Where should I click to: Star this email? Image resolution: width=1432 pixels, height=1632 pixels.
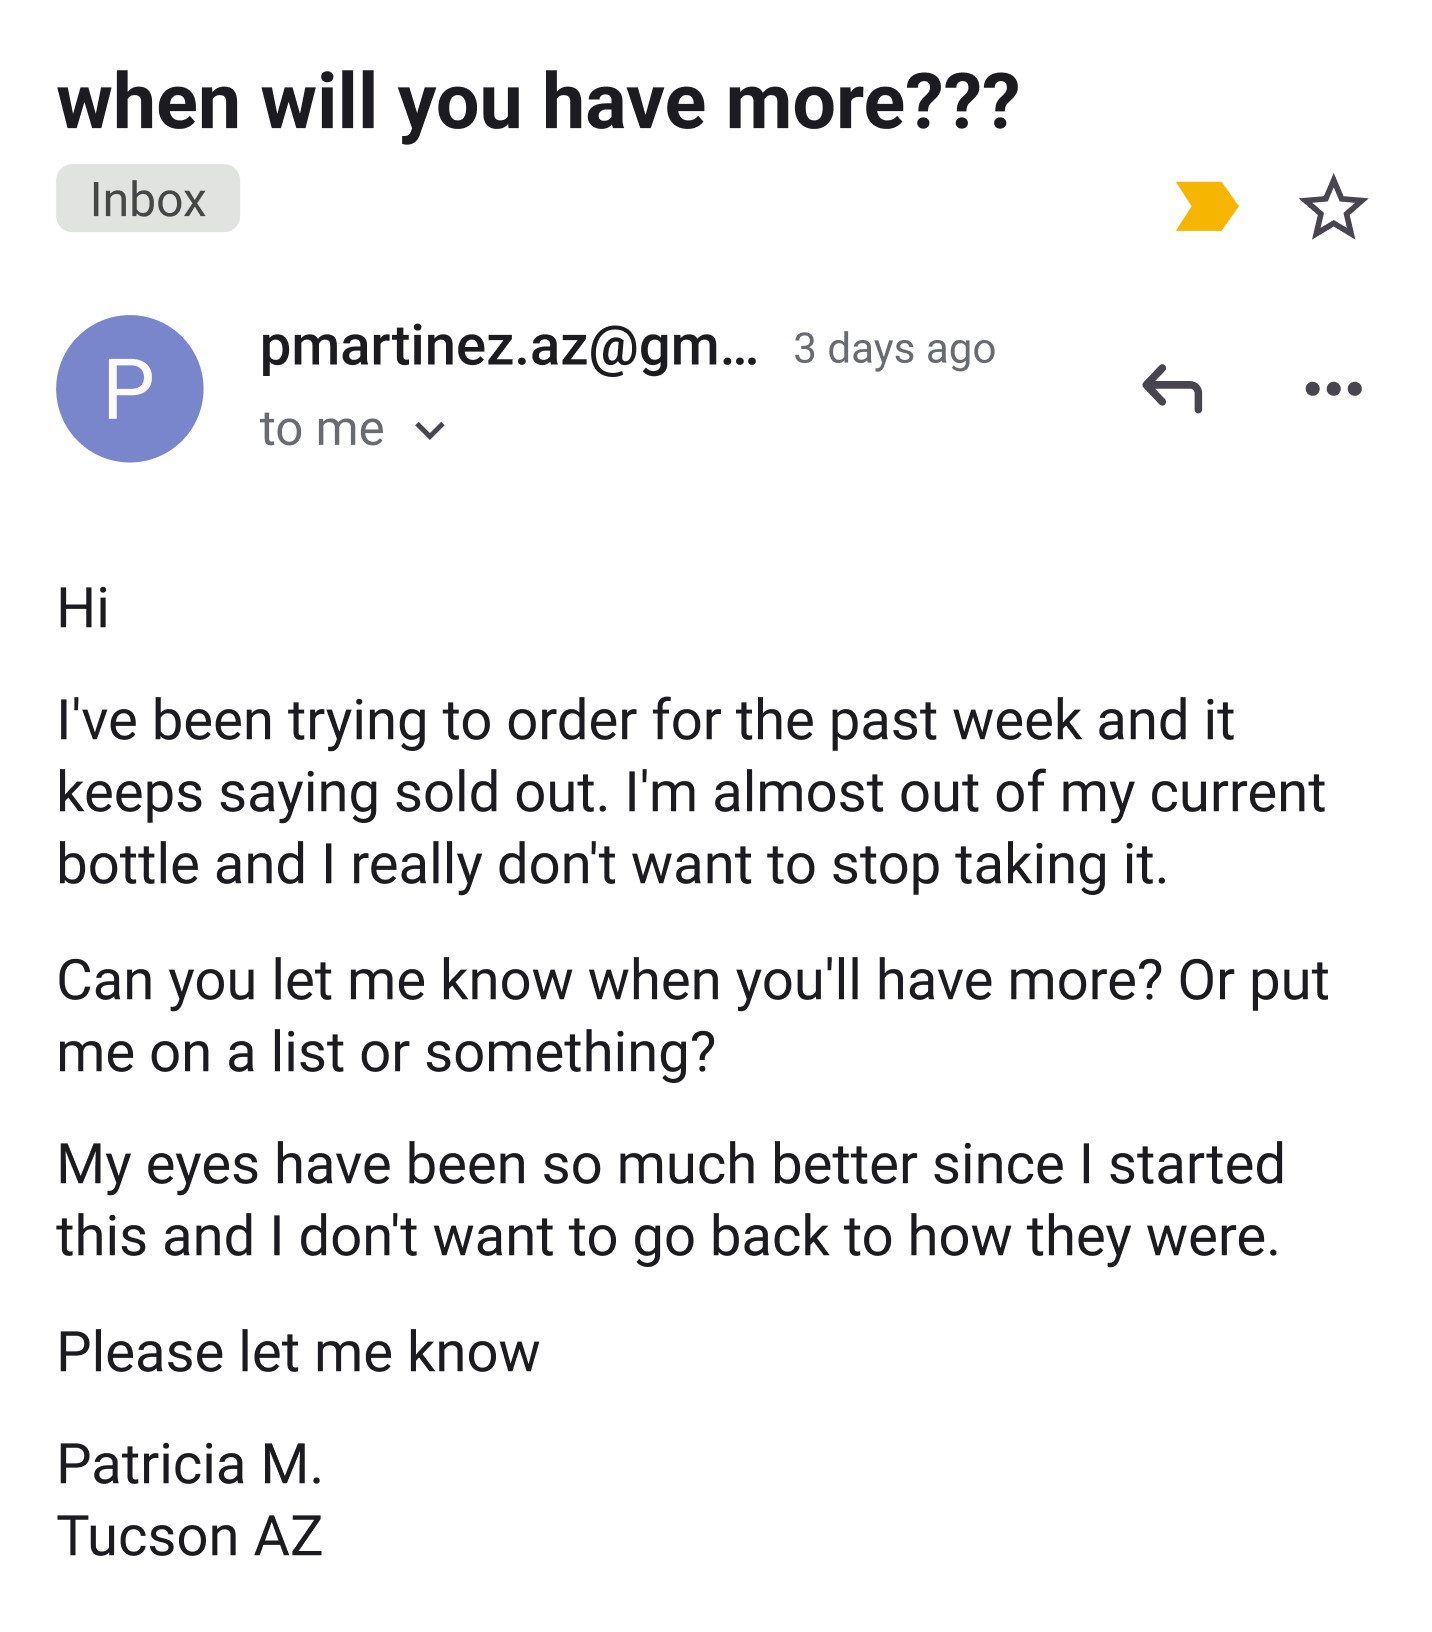point(1333,207)
